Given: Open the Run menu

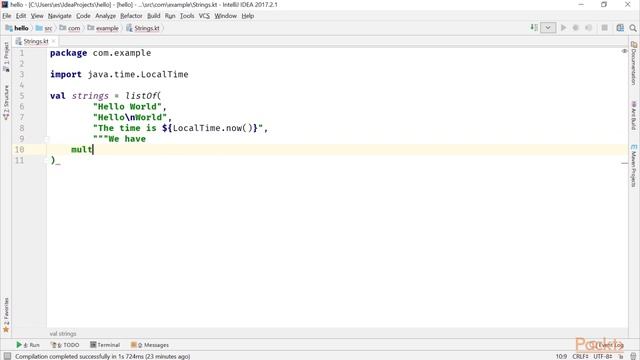Looking at the screenshot, I should [170, 16].
